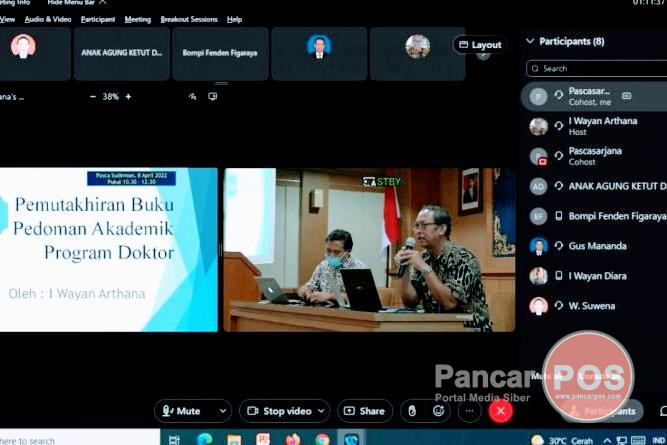
Task: Collapse the Participants panel chevron
Action: 529,41
